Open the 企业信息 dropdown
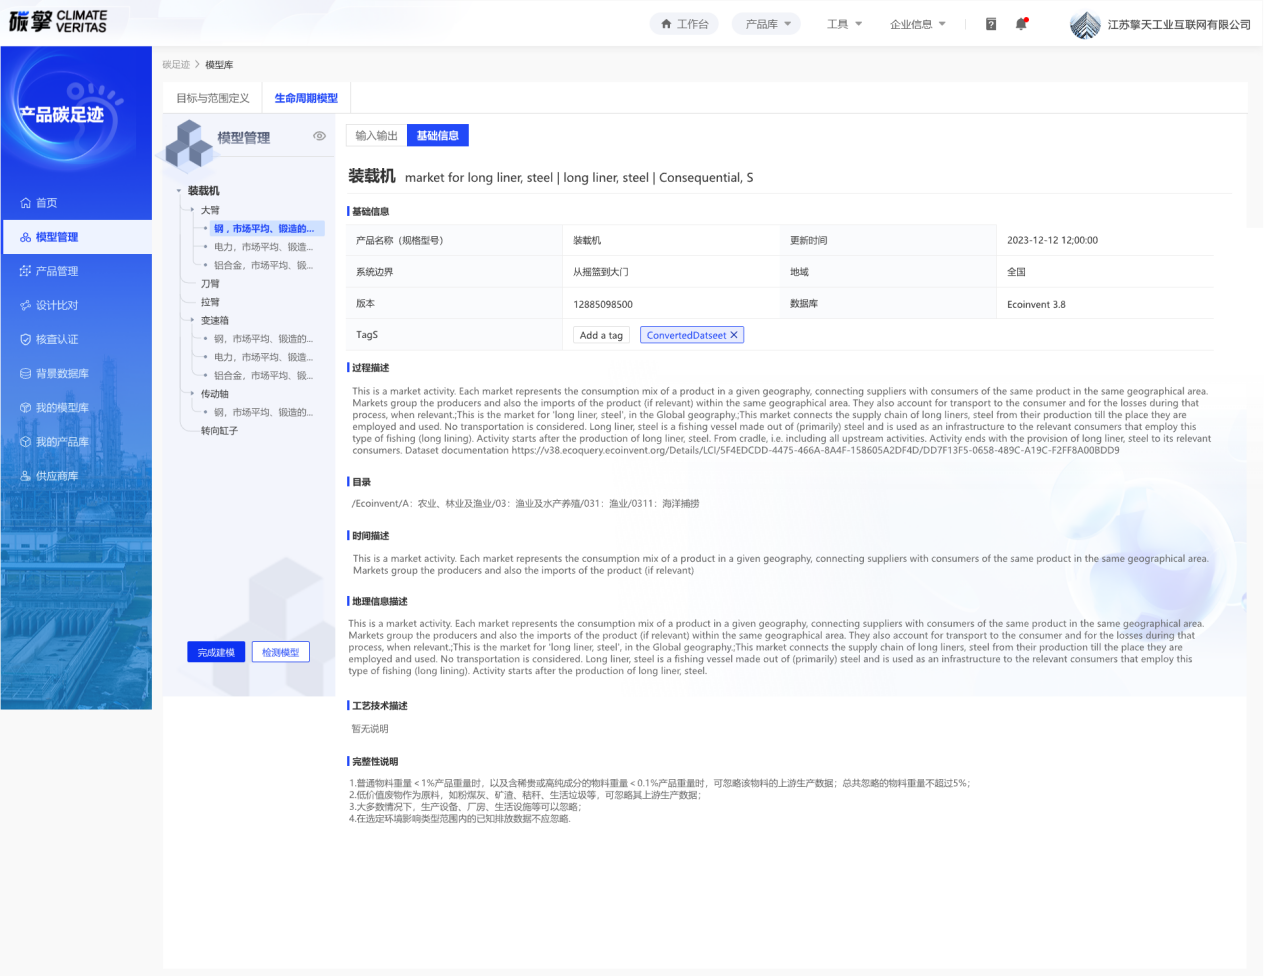This screenshot has height=976, width=1265. pos(917,24)
